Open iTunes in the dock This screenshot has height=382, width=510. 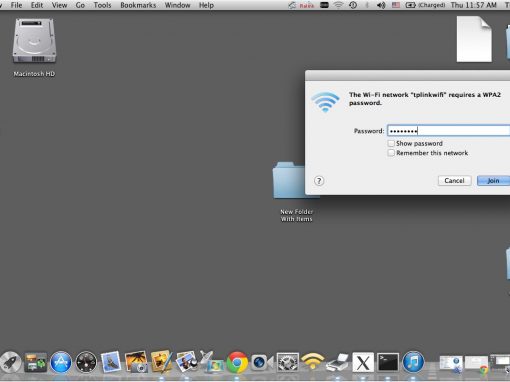413,362
